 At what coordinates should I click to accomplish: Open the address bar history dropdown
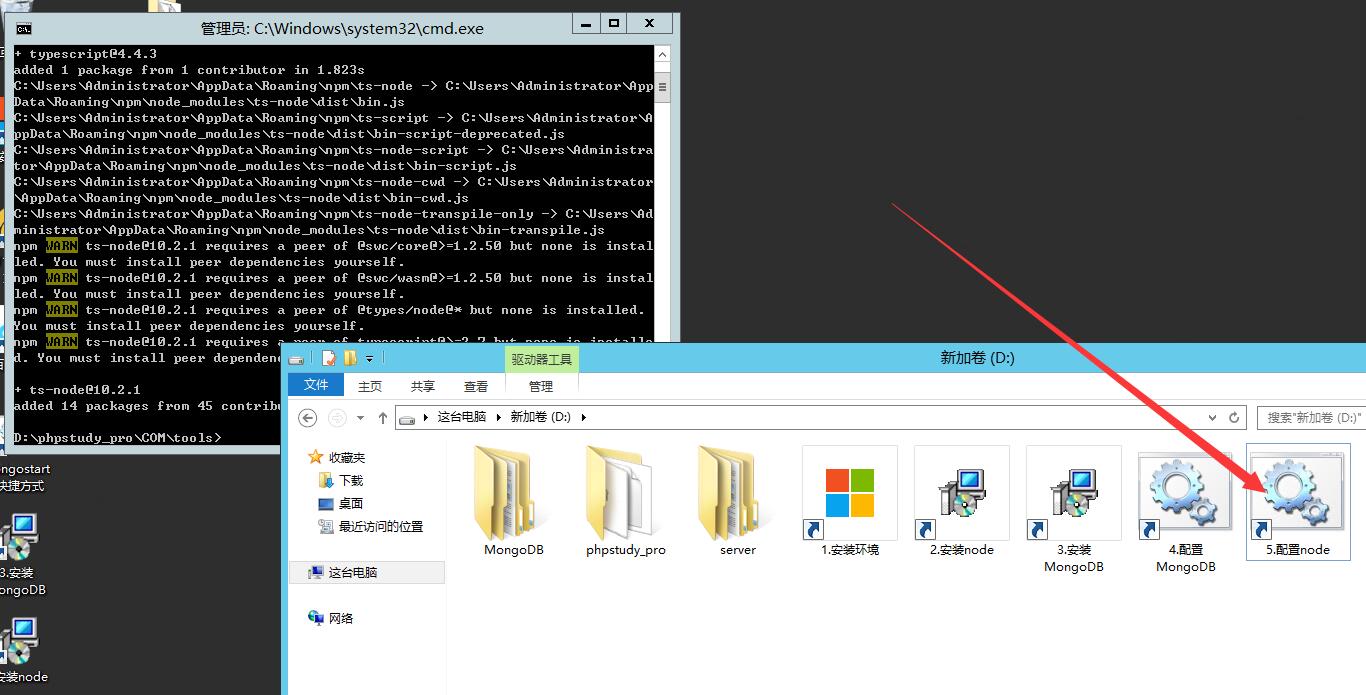[x=1214, y=417]
